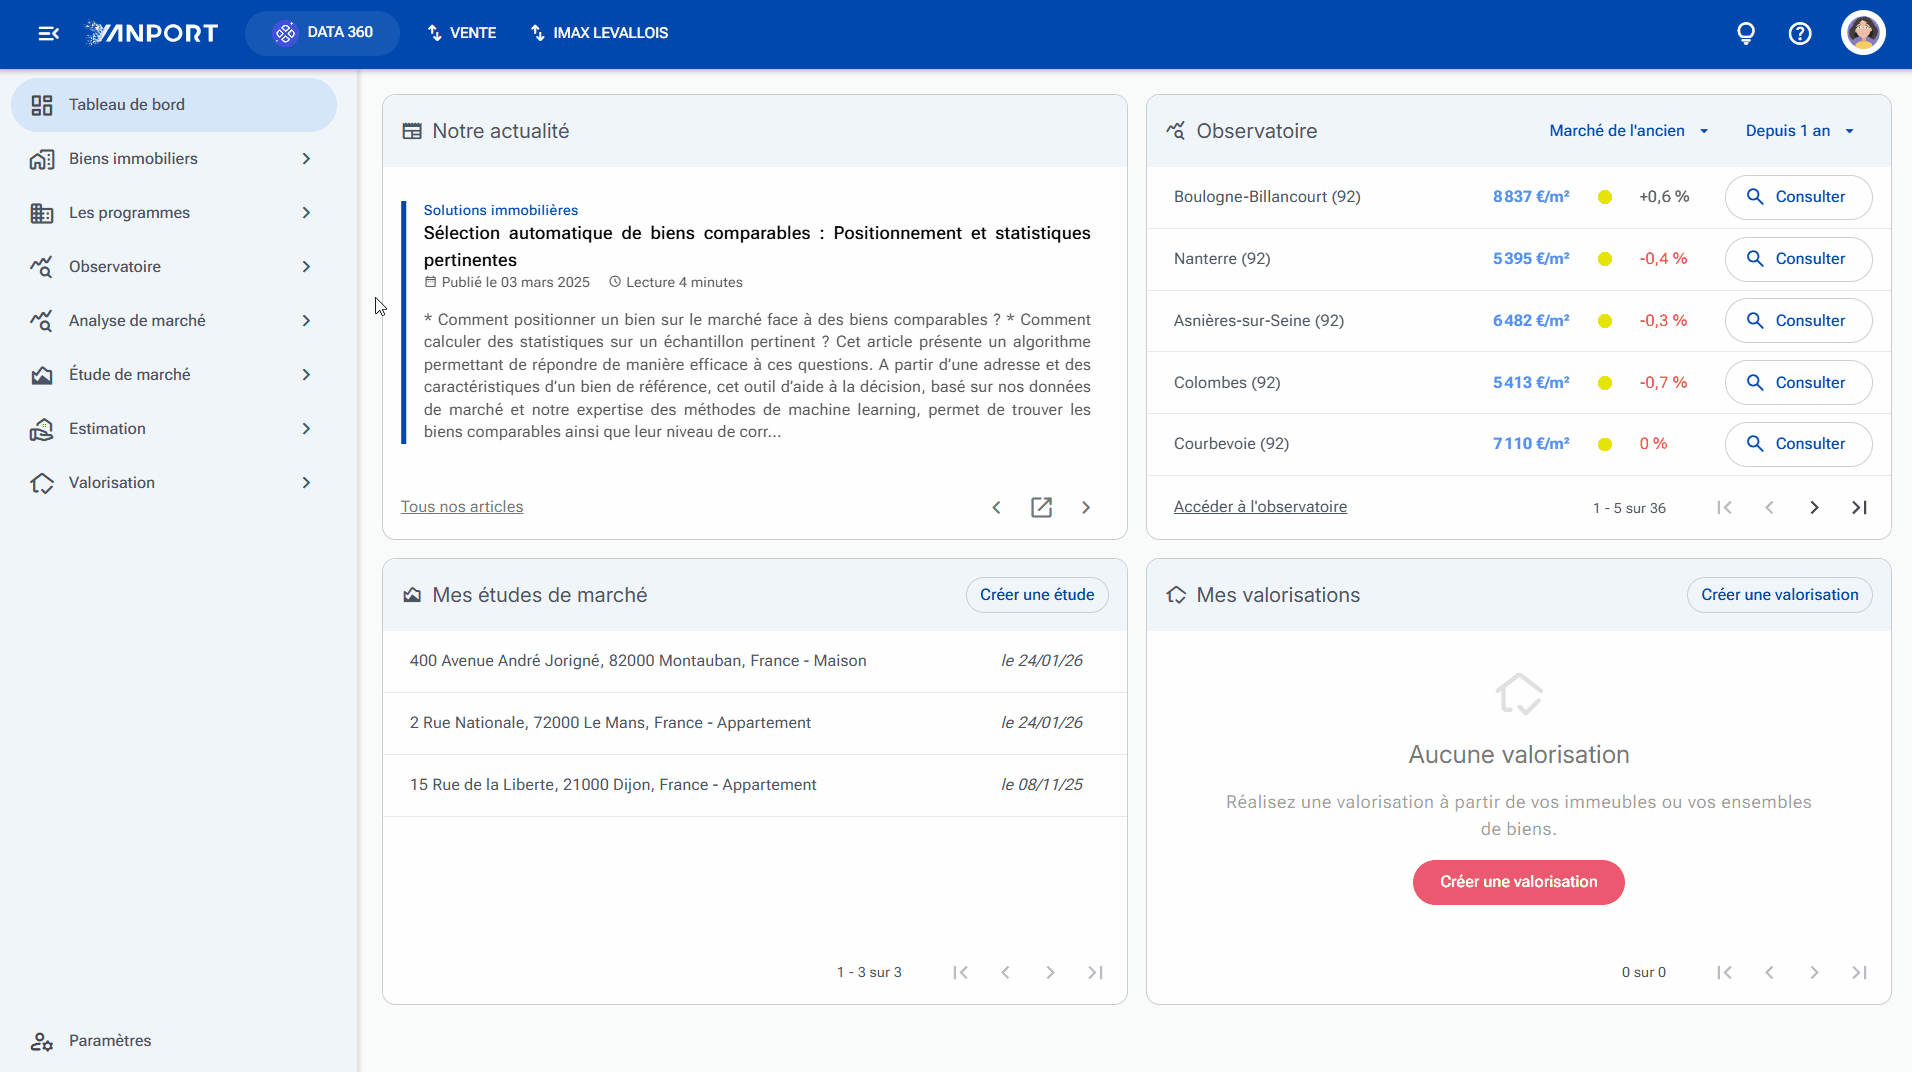Go to next études de marché page
The width and height of the screenshot is (1912, 1072).
[x=1050, y=972]
